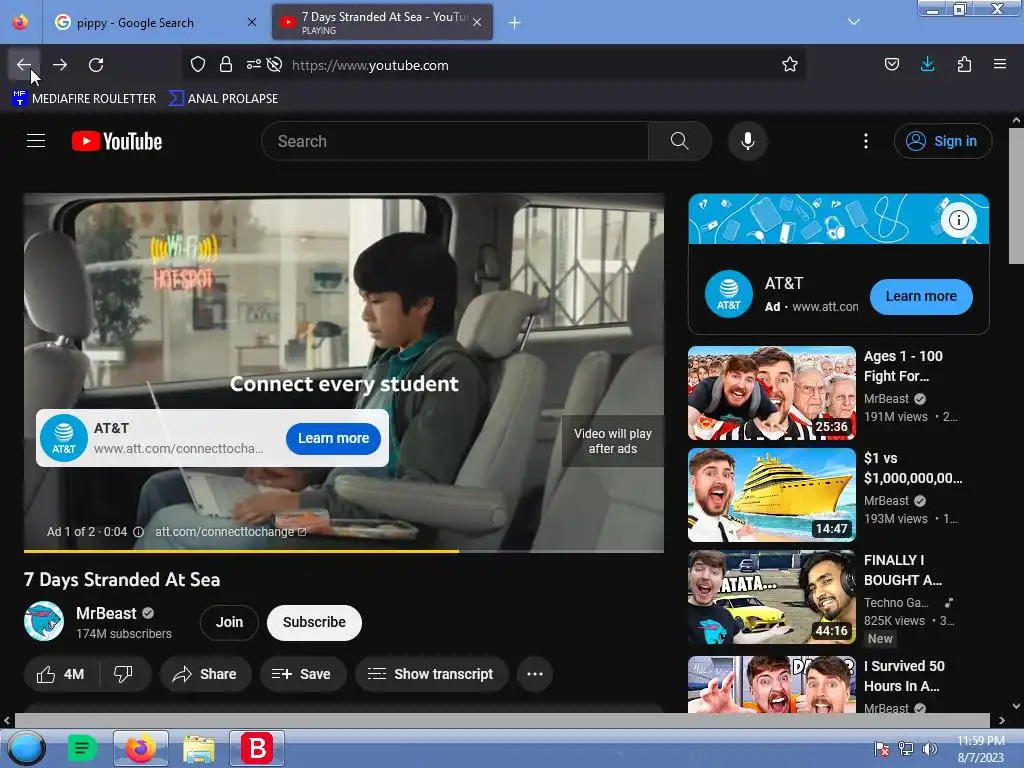Close the pippy Google Search tab
Image resolution: width=1024 pixels, height=768 pixels.
252,22
